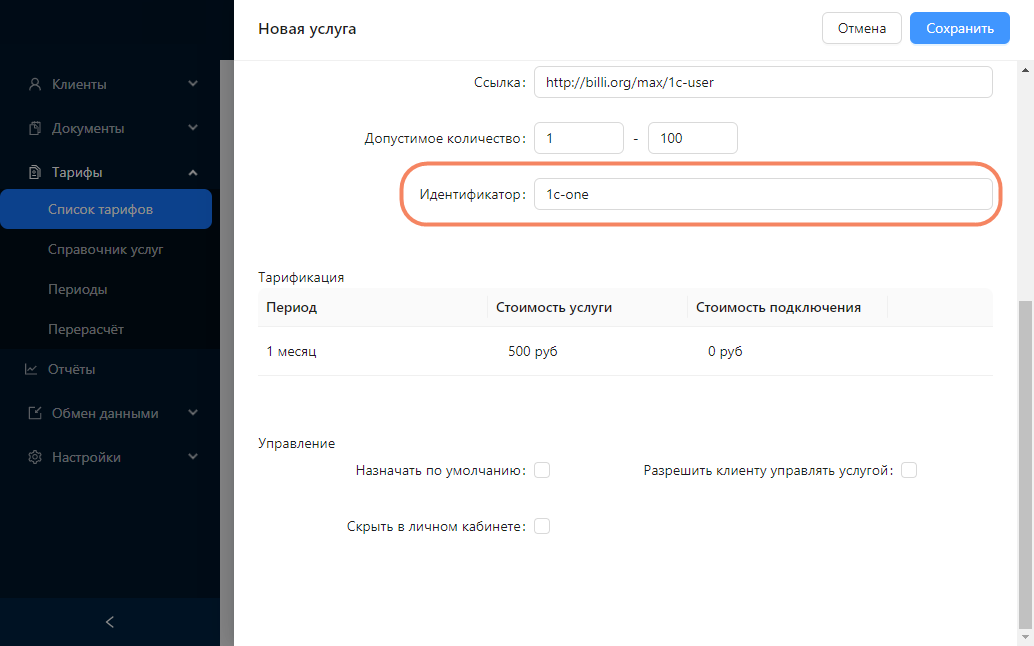Go to Периоды in the sidebar

(78, 289)
